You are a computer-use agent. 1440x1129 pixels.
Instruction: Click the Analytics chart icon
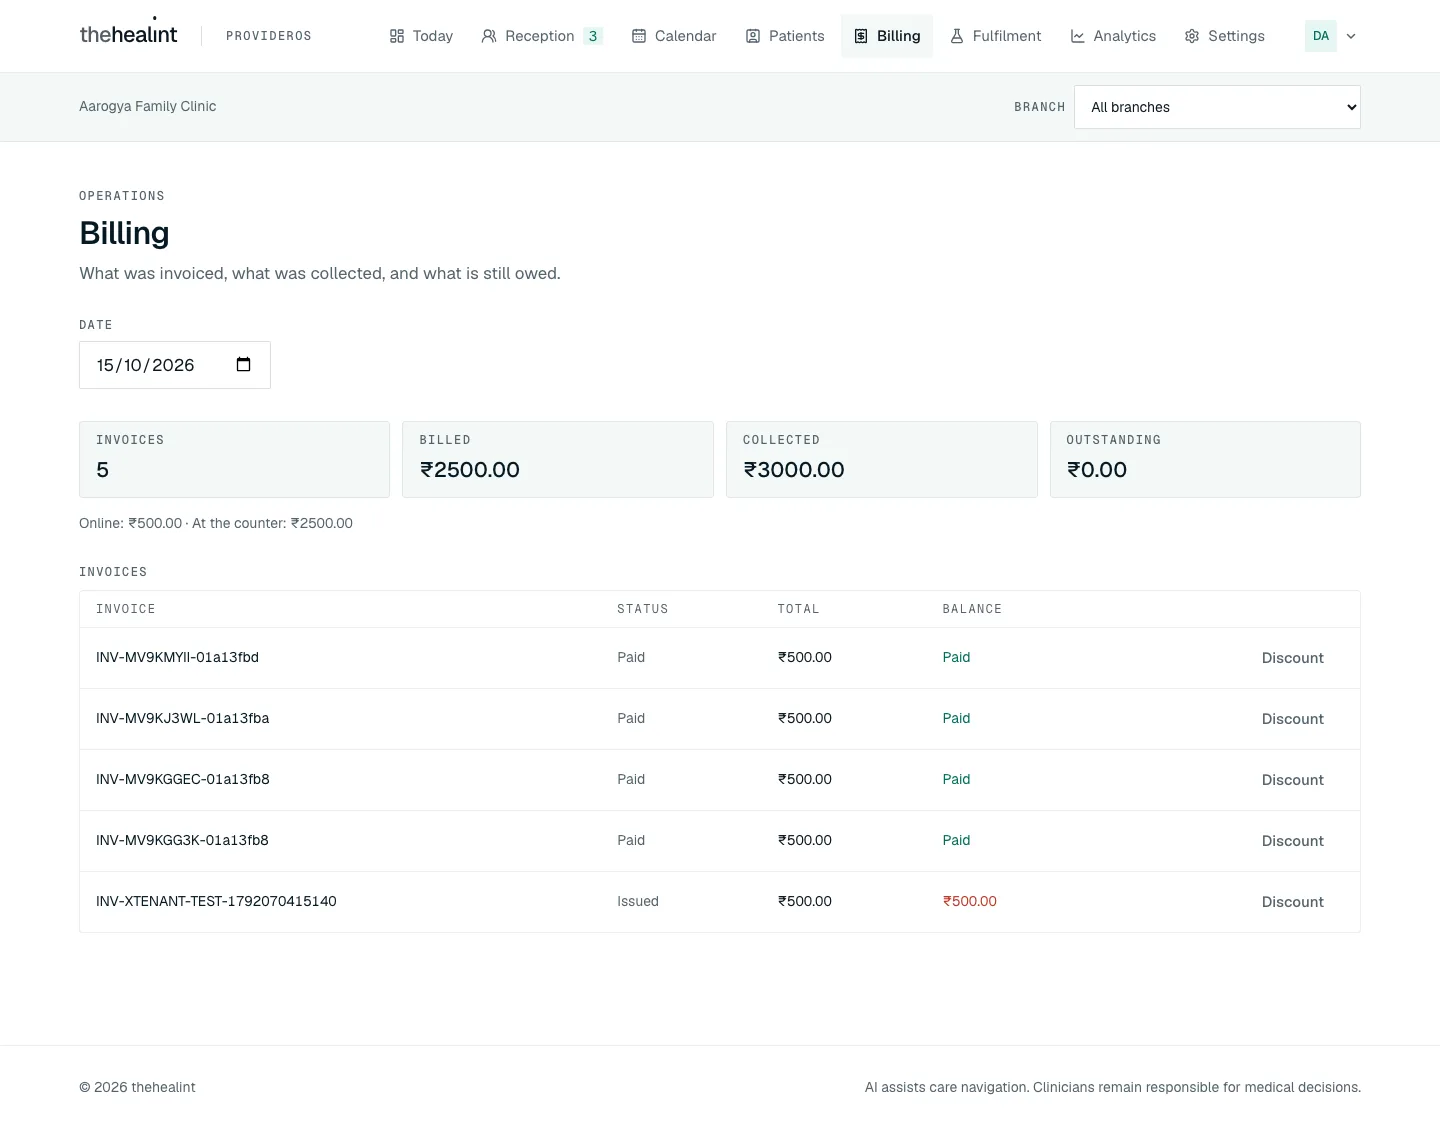coord(1078,36)
